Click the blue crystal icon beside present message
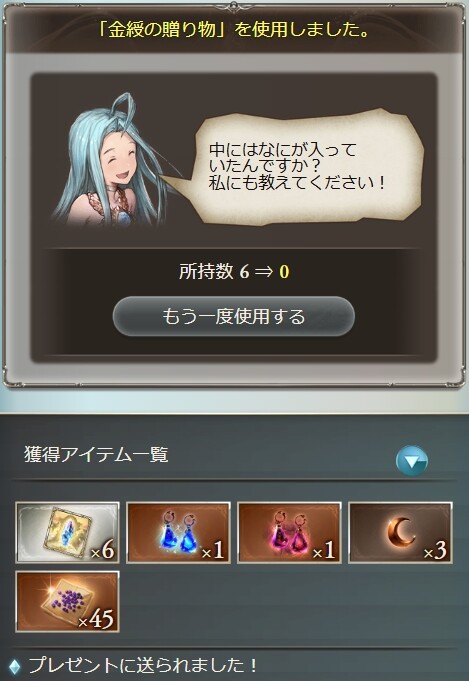The image size is (469, 681). tap(15, 666)
